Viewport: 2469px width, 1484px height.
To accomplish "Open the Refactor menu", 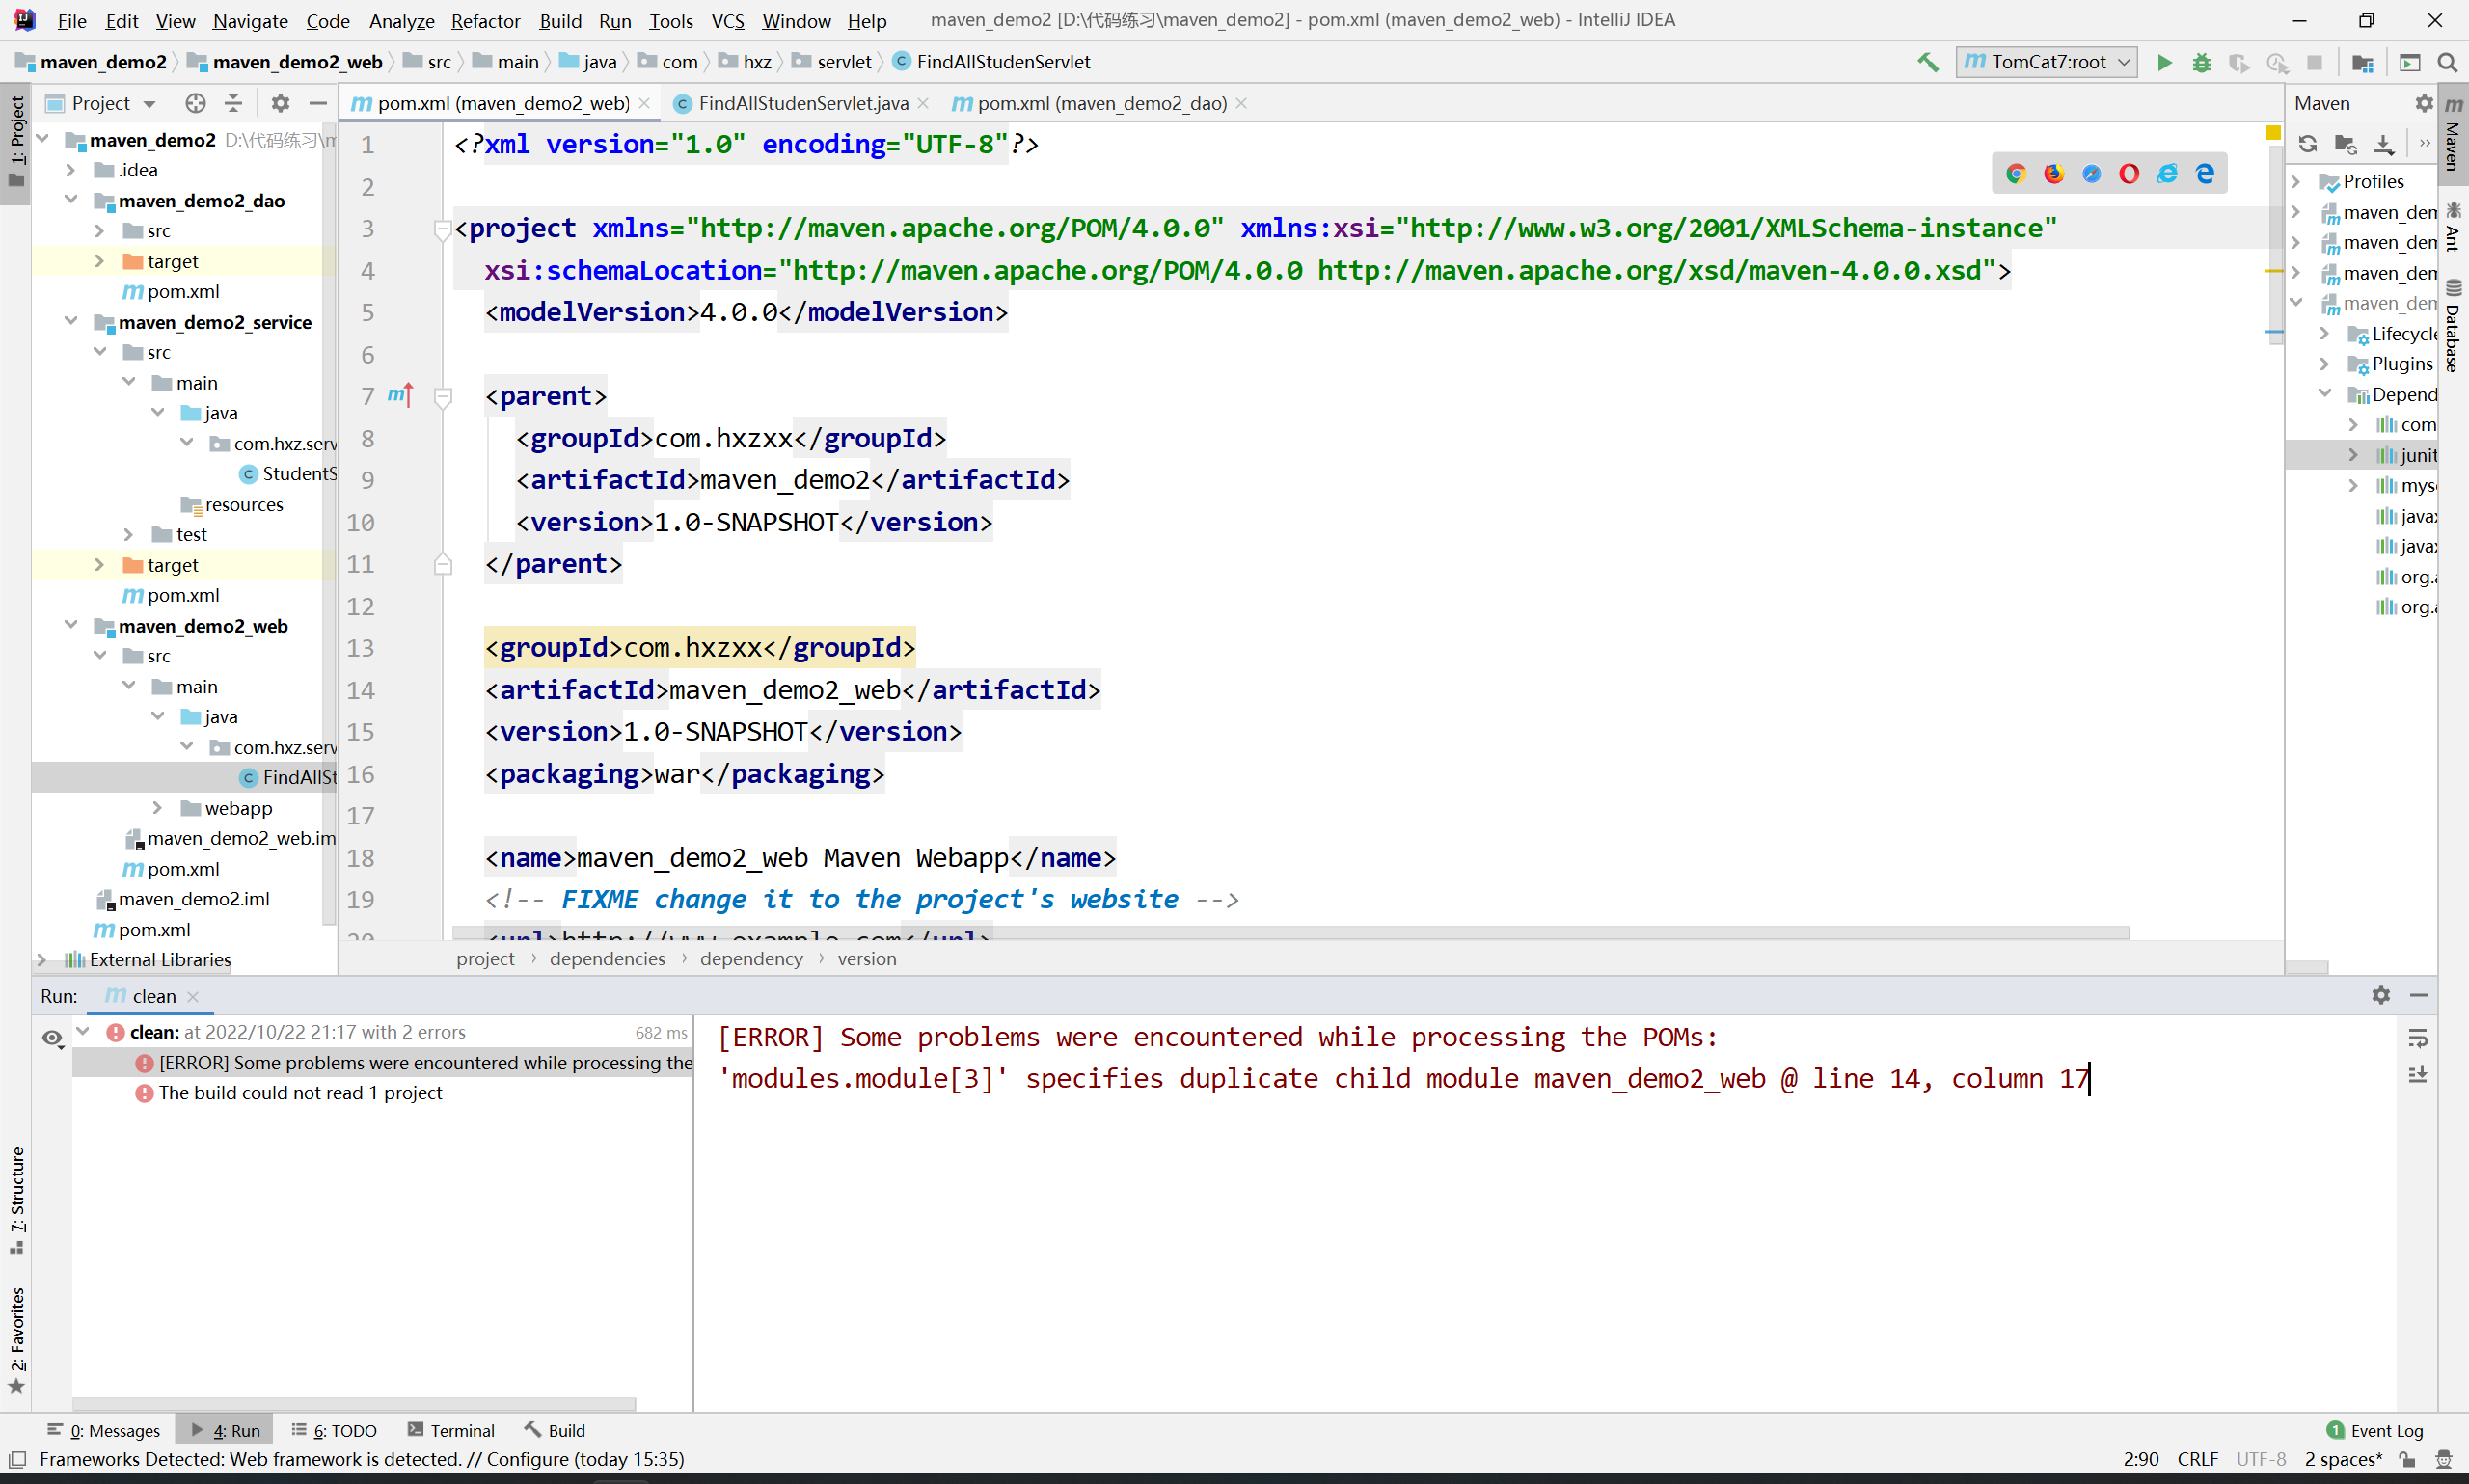I will (485, 21).
